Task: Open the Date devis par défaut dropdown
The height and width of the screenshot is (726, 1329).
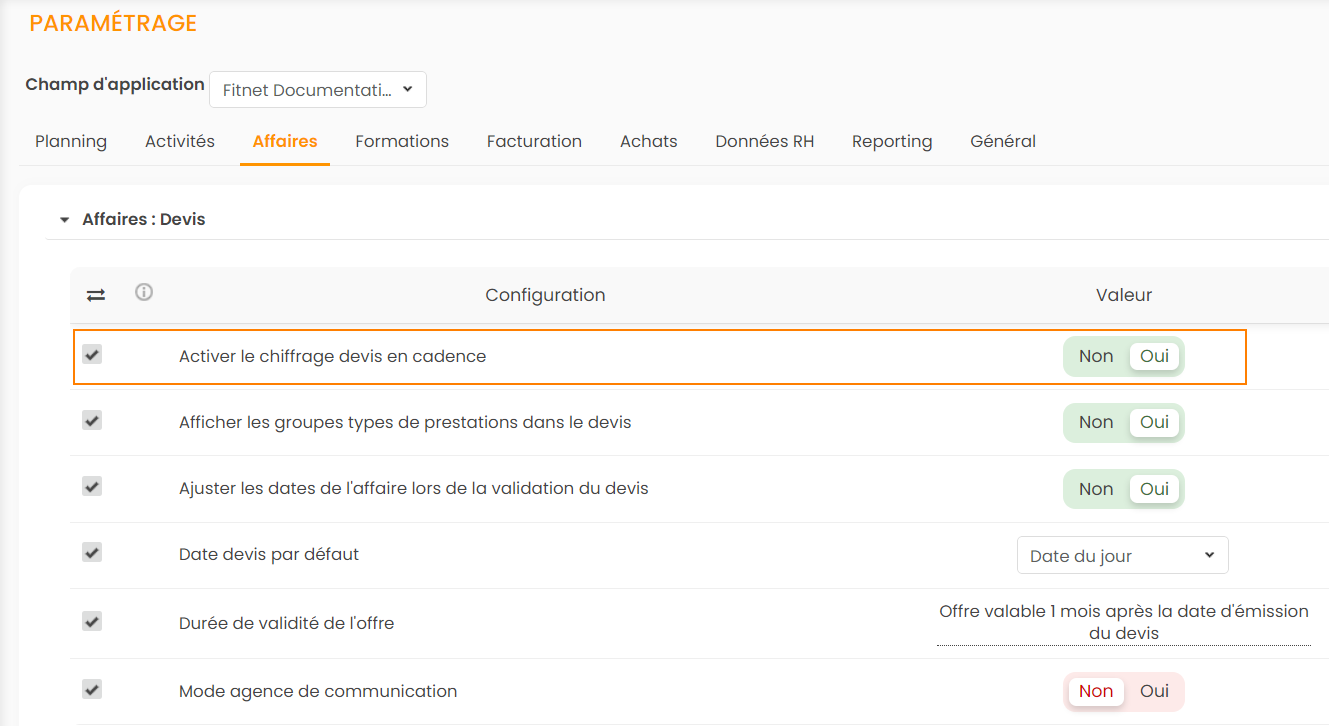Action: [1122, 556]
